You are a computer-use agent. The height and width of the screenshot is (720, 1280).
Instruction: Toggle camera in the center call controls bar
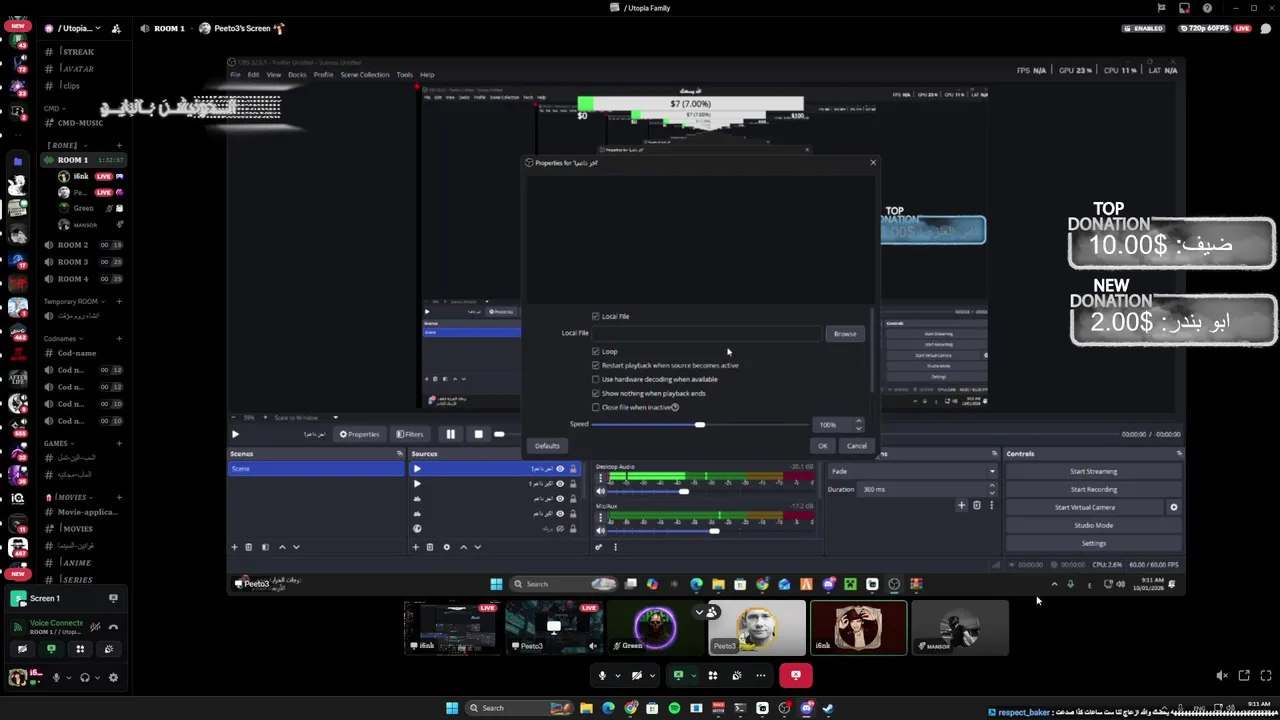[x=636, y=675]
